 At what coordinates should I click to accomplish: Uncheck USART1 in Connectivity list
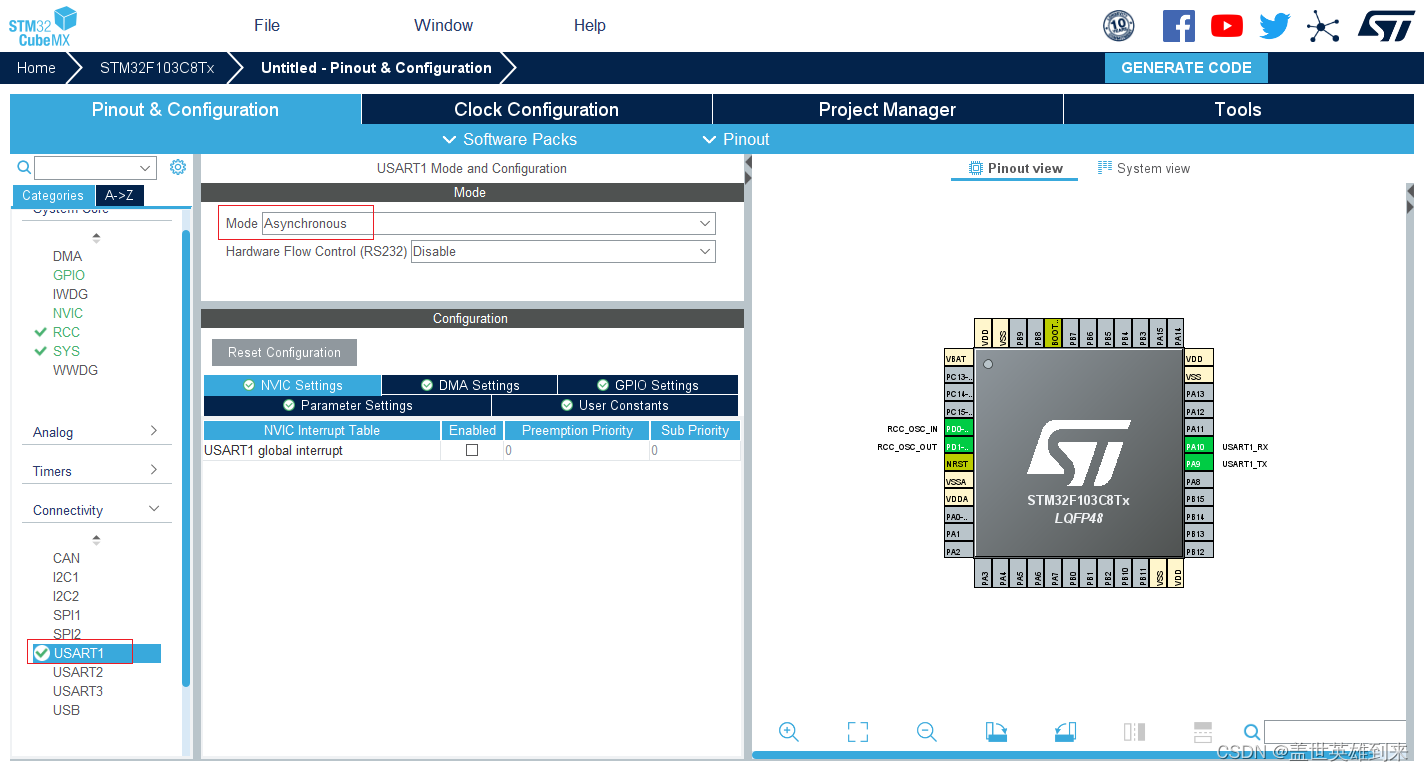(x=41, y=652)
